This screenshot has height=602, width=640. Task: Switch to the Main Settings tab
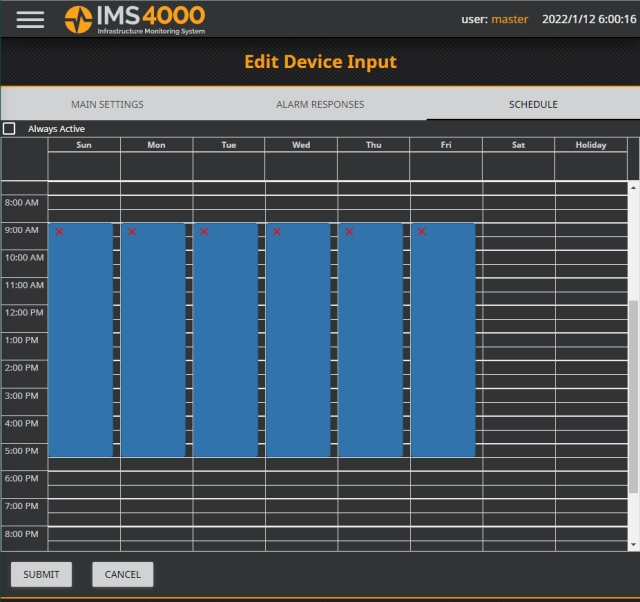107,104
